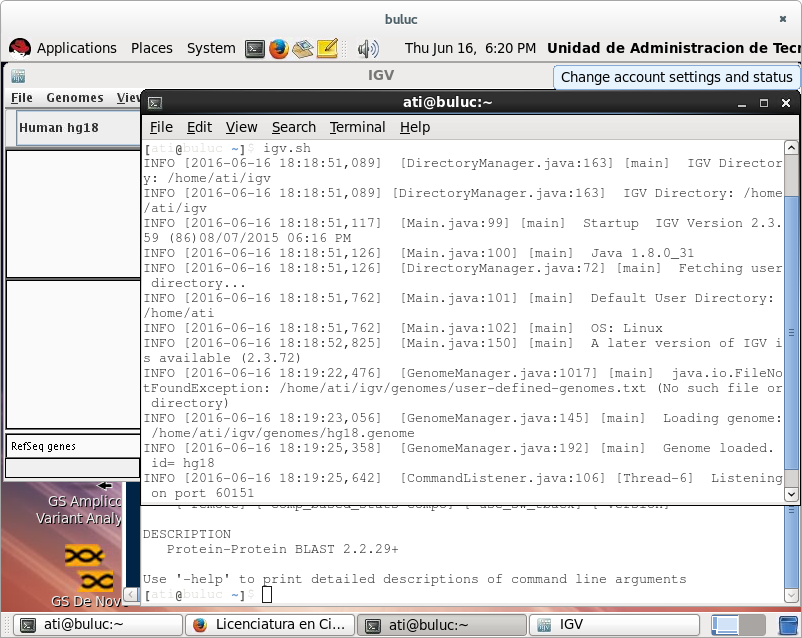This screenshot has height=638, width=802.
Task: Click the workspace switcher first desktop
Action: 725,625
